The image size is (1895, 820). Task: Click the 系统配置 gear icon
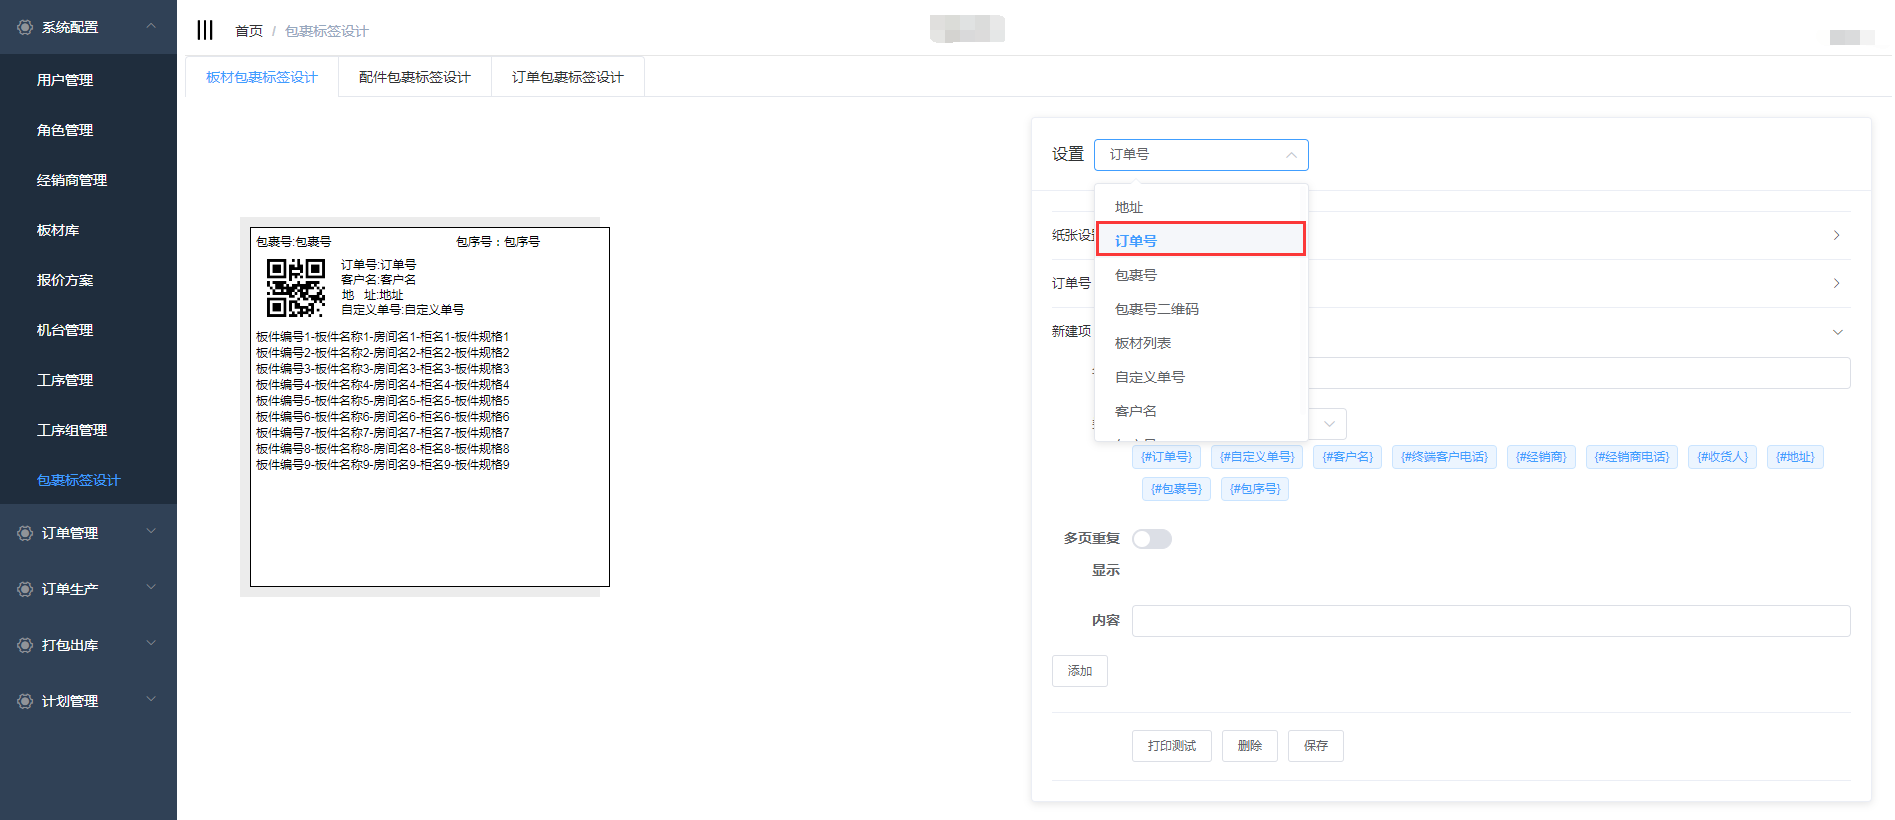[25, 27]
